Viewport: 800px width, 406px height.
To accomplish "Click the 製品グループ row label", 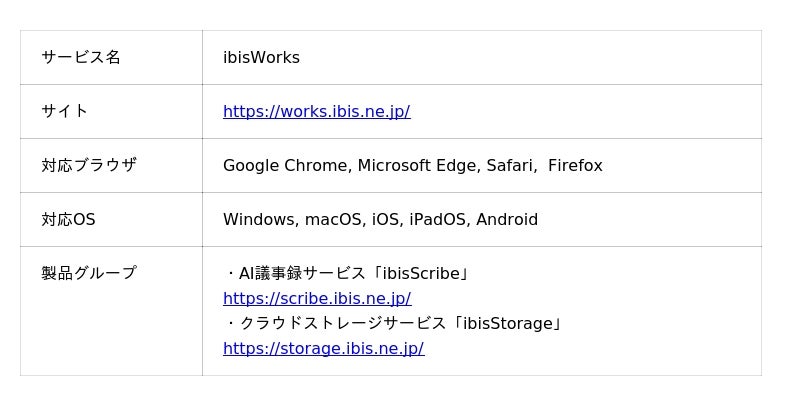I will click(x=89, y=273).
